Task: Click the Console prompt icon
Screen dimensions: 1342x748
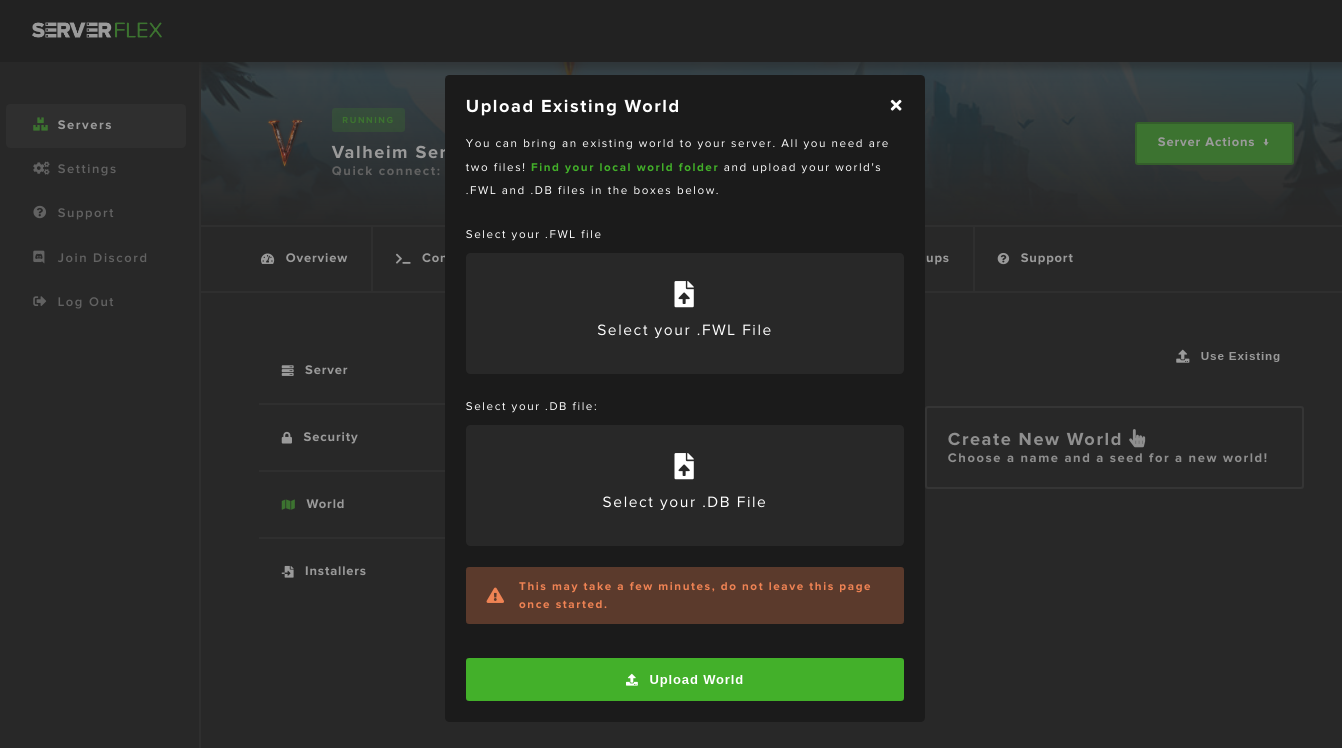Action: point(403,259)
